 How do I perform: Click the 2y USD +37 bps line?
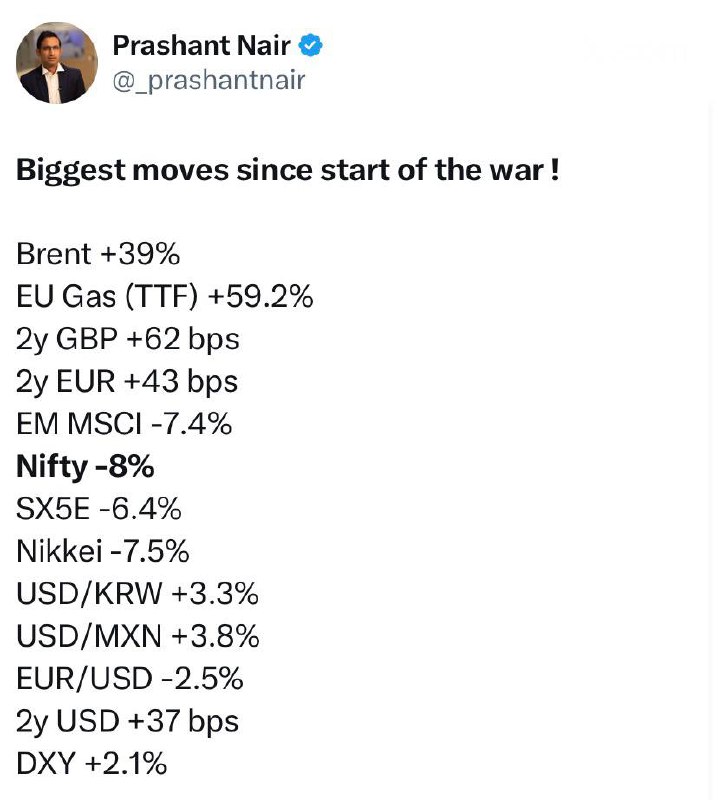pyautogui.click(x=128, y=722)
